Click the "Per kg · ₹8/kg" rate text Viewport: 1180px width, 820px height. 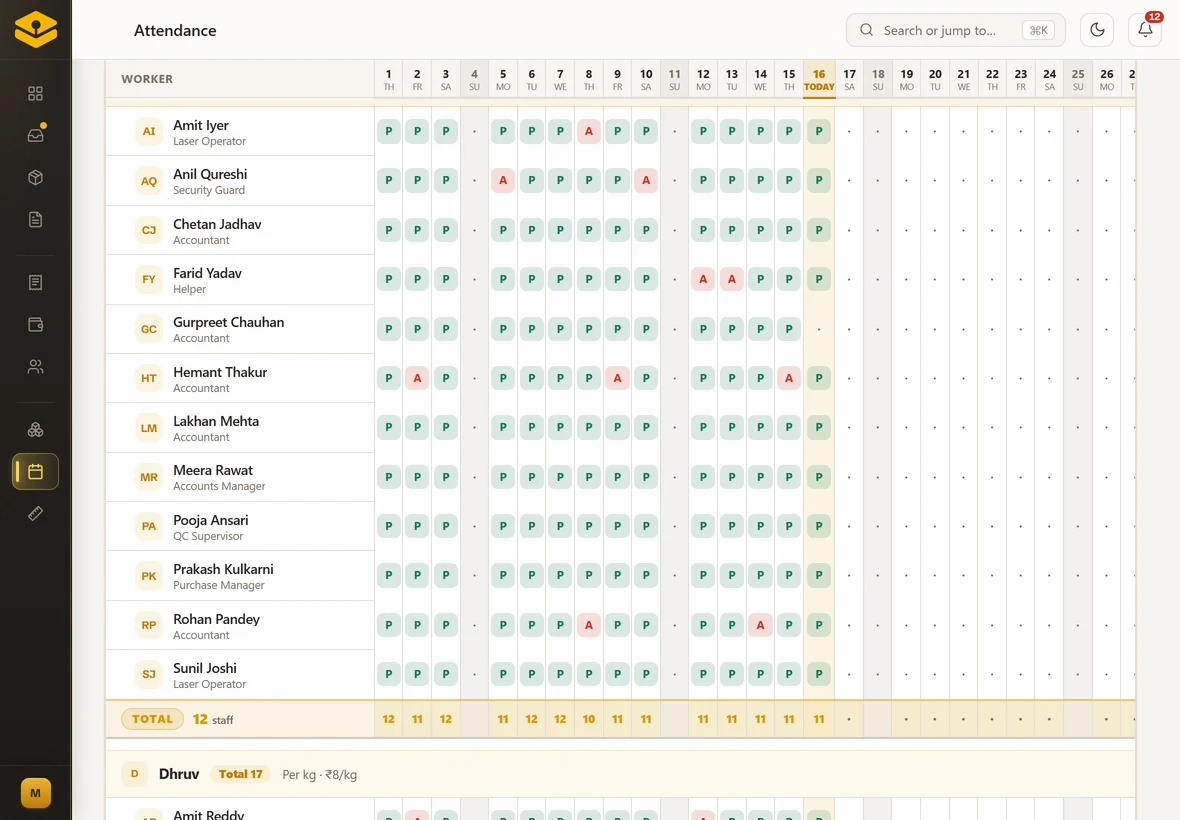tap(320, 774)
